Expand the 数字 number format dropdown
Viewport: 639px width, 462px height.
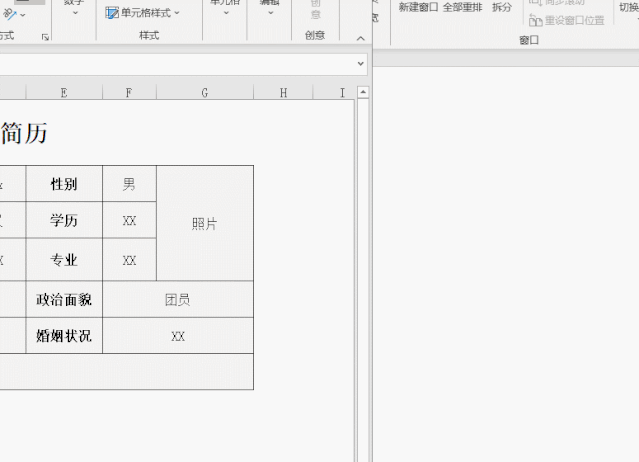pyautogui.click(x=75, y=8)
